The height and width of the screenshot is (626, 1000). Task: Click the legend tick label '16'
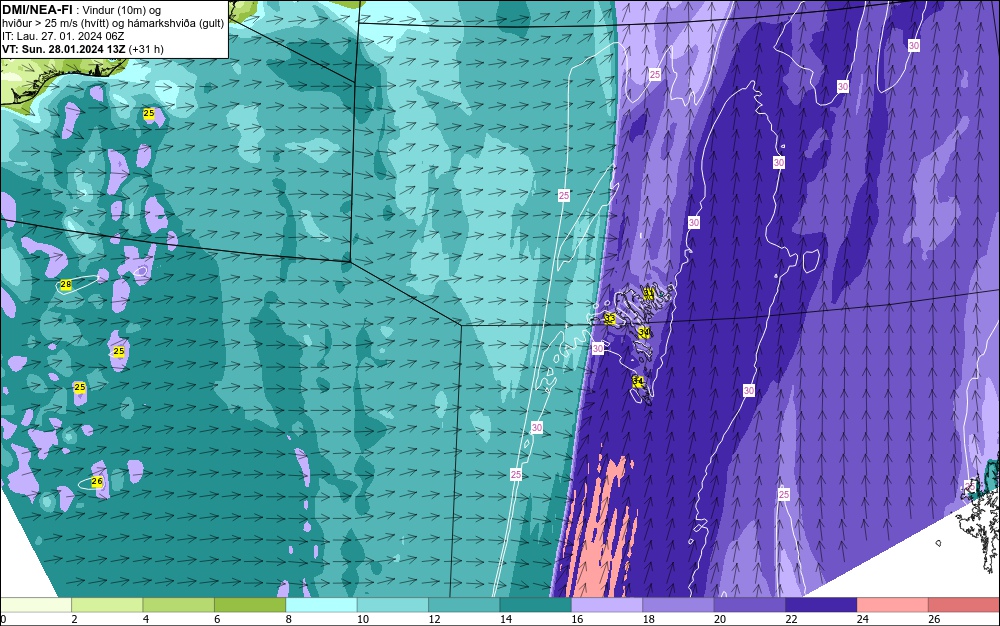(577, 619)
